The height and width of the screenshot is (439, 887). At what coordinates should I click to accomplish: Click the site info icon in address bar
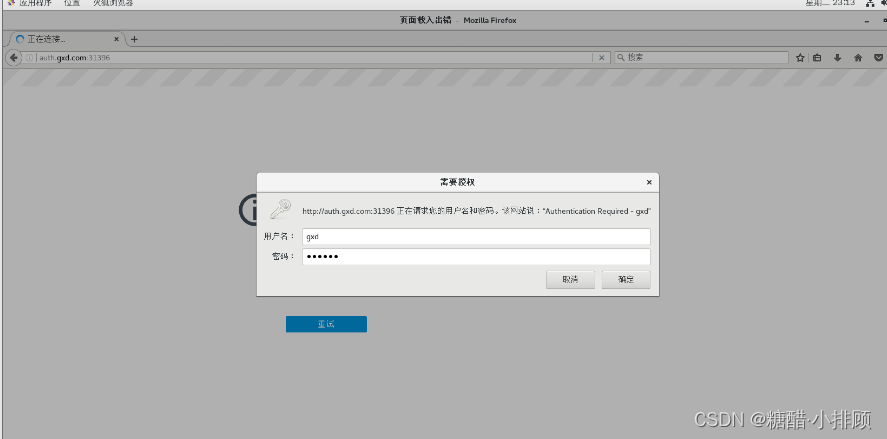29,58
